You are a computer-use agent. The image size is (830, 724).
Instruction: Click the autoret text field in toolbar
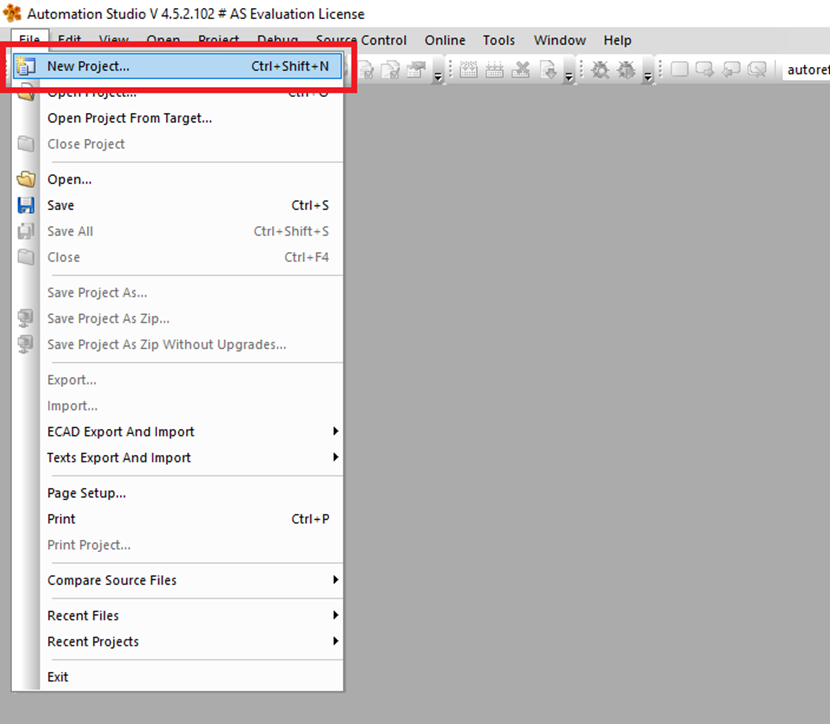click(x=805, y=70)
